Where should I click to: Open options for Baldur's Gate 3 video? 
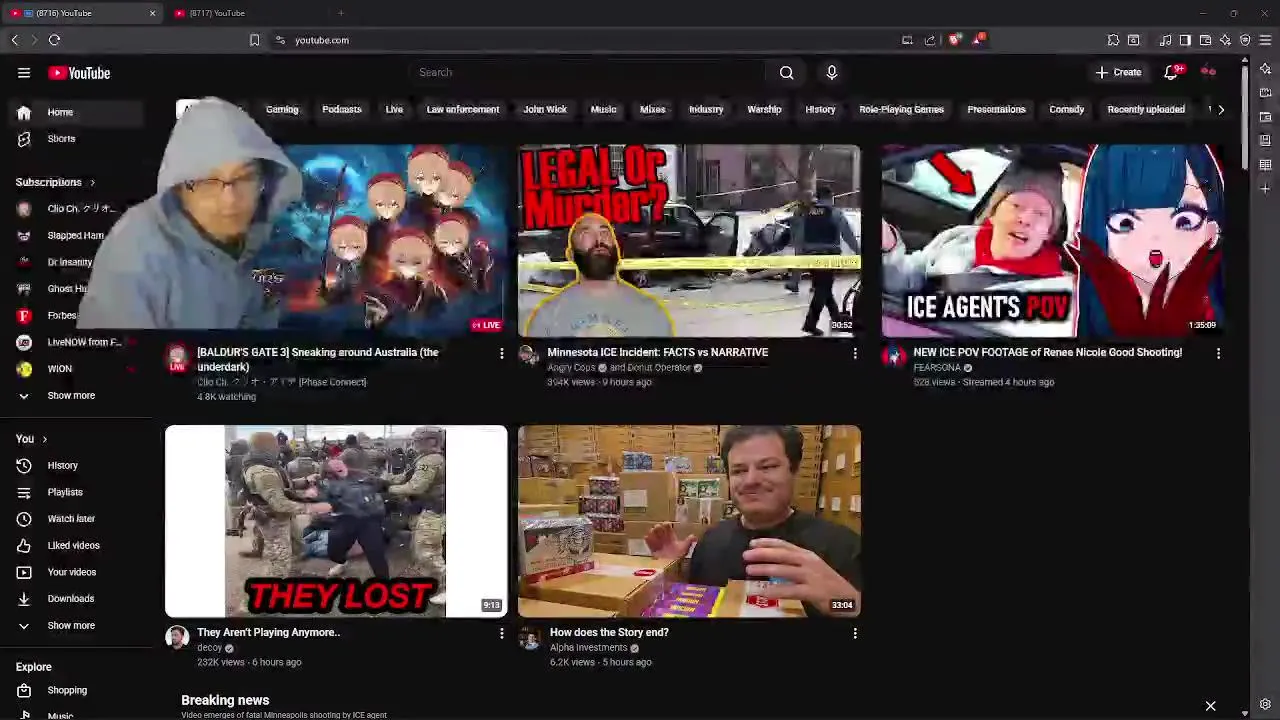point(502,353)
